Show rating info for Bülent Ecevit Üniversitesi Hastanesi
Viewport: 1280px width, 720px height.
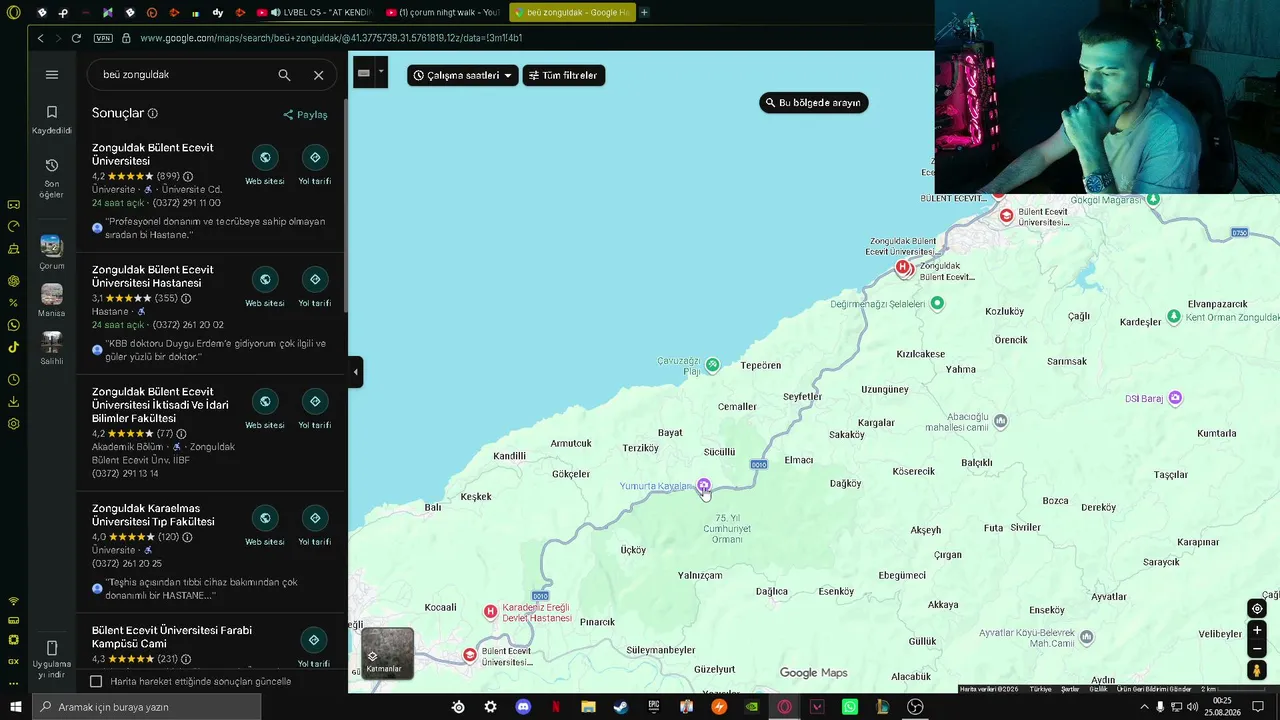point(186,298)
